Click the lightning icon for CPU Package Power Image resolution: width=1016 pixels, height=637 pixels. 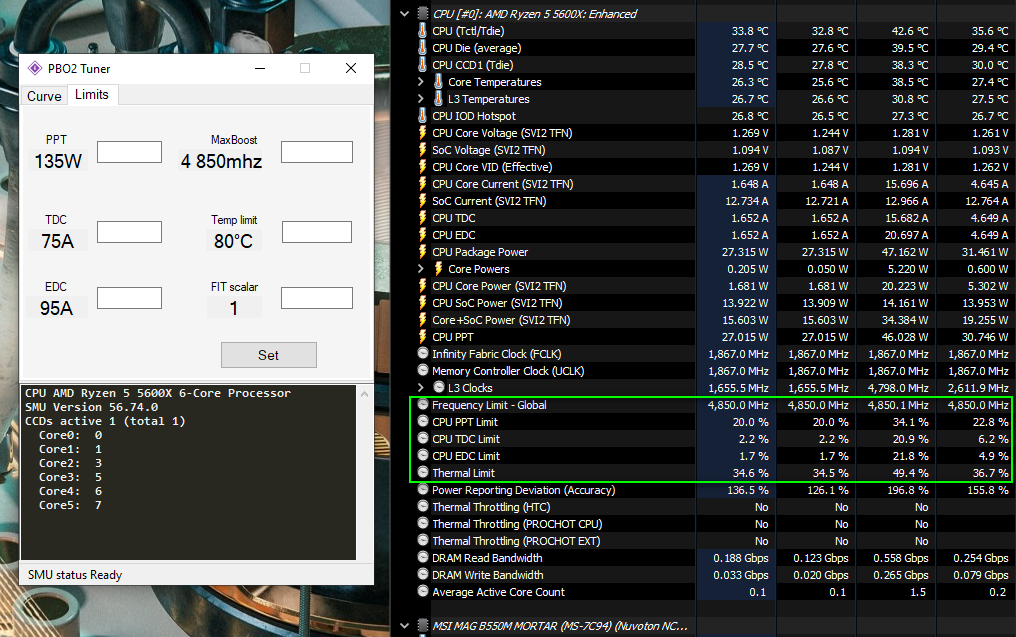click(x=422, y=251)
